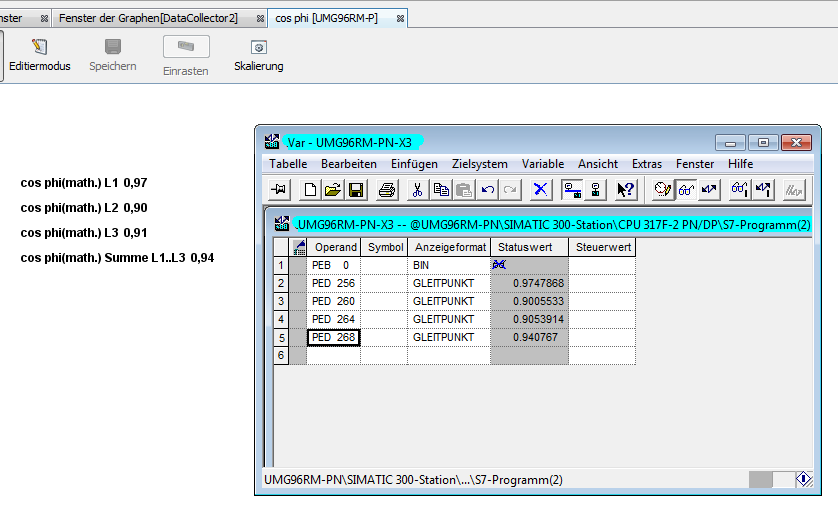
Task: Click the undo arrow icon
Action: click(x=488, y=189)
